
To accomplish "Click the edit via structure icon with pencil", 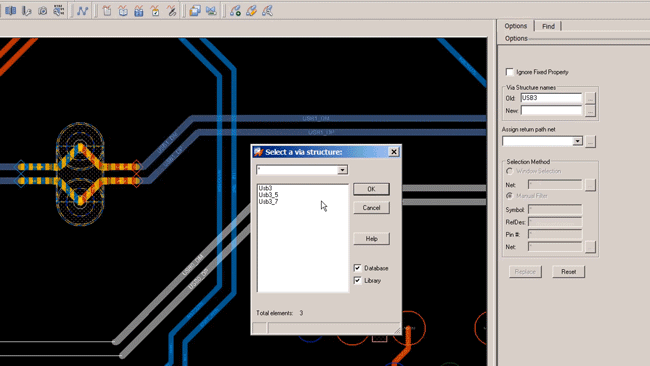I will click(251, 11).
